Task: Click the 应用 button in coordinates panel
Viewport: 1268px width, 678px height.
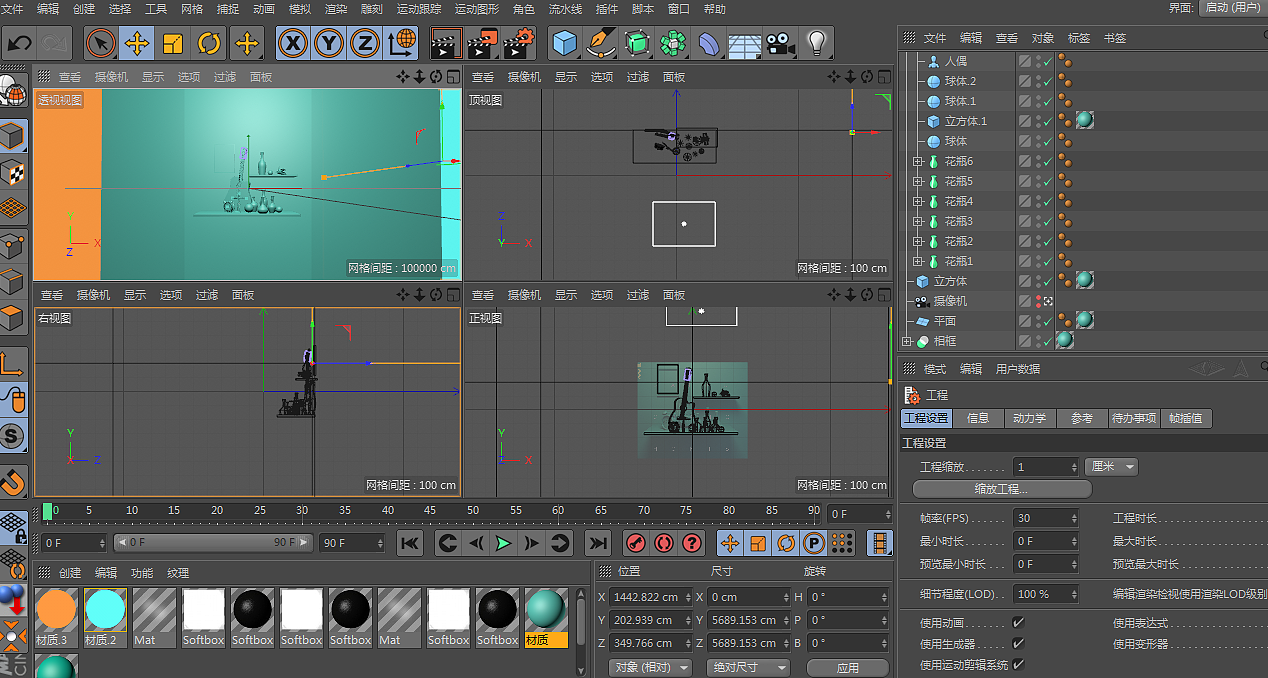Action: pyautogui.click(x=847, y=667)
